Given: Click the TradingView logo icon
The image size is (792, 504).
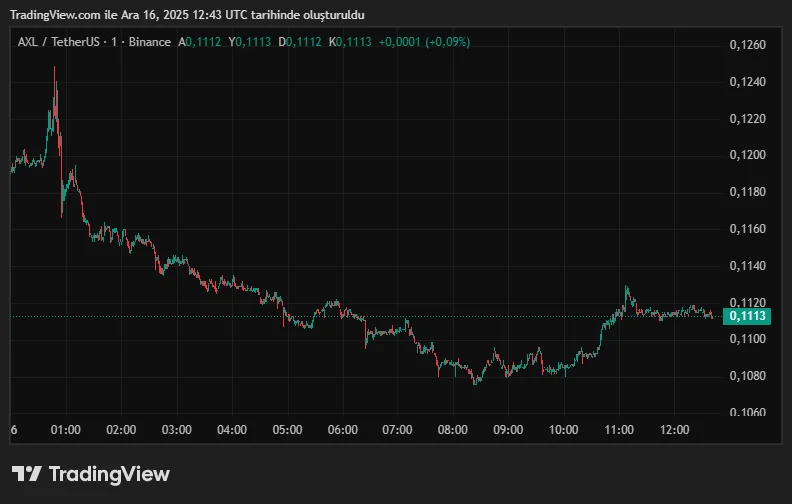Looking at the screenshot, I should (26, 474).
